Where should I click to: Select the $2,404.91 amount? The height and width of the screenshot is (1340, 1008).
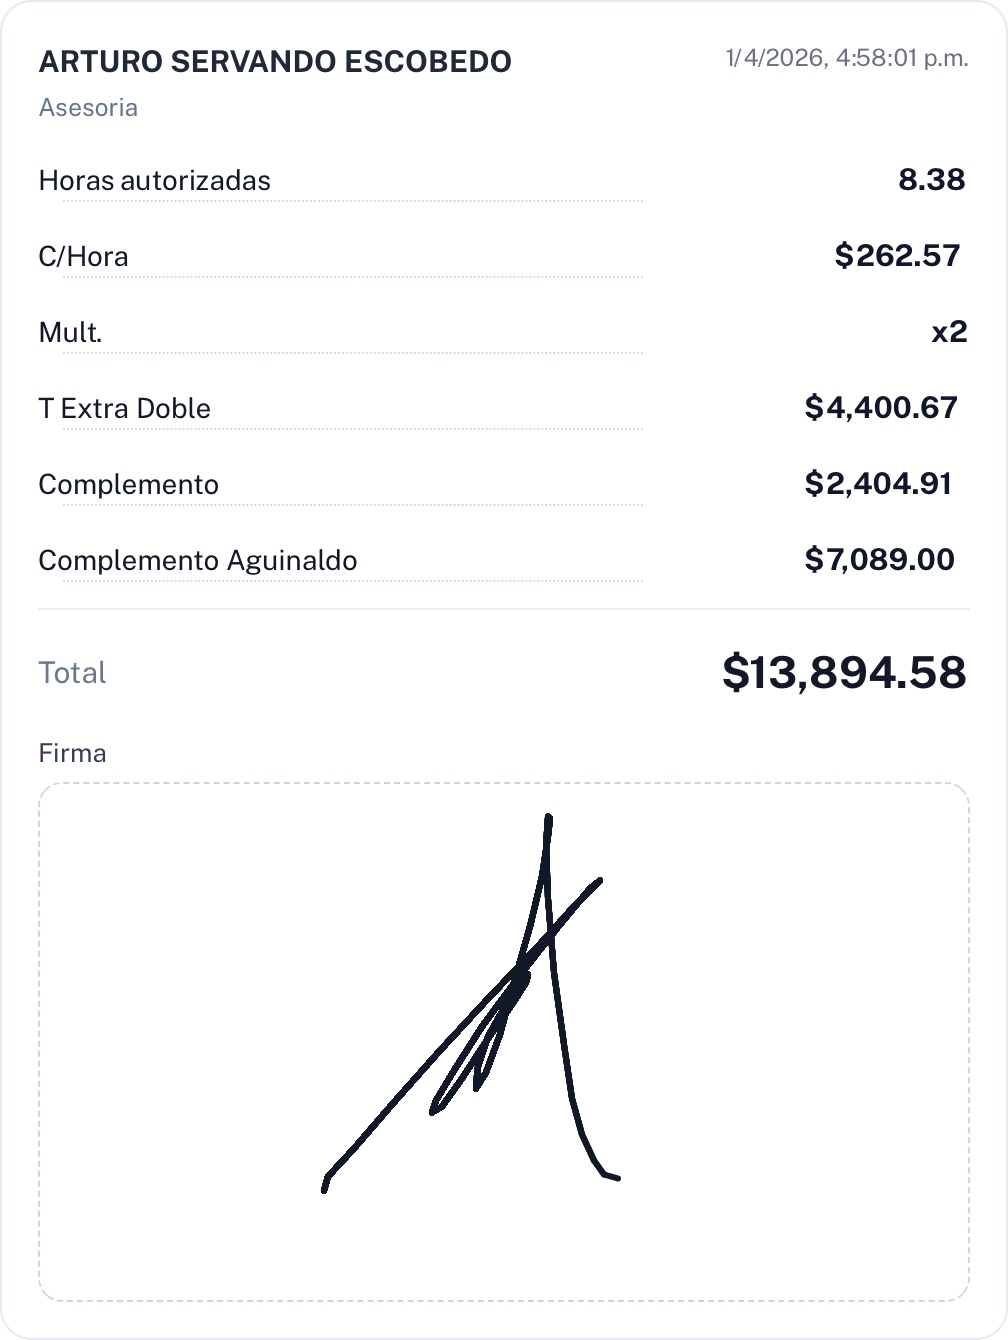[878, 484]
